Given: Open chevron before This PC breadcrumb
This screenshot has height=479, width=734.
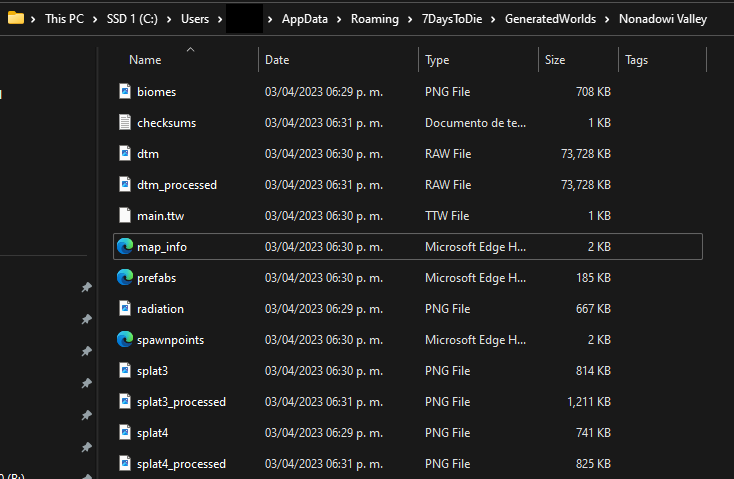Looking at the screenshot, I should 33,19.
